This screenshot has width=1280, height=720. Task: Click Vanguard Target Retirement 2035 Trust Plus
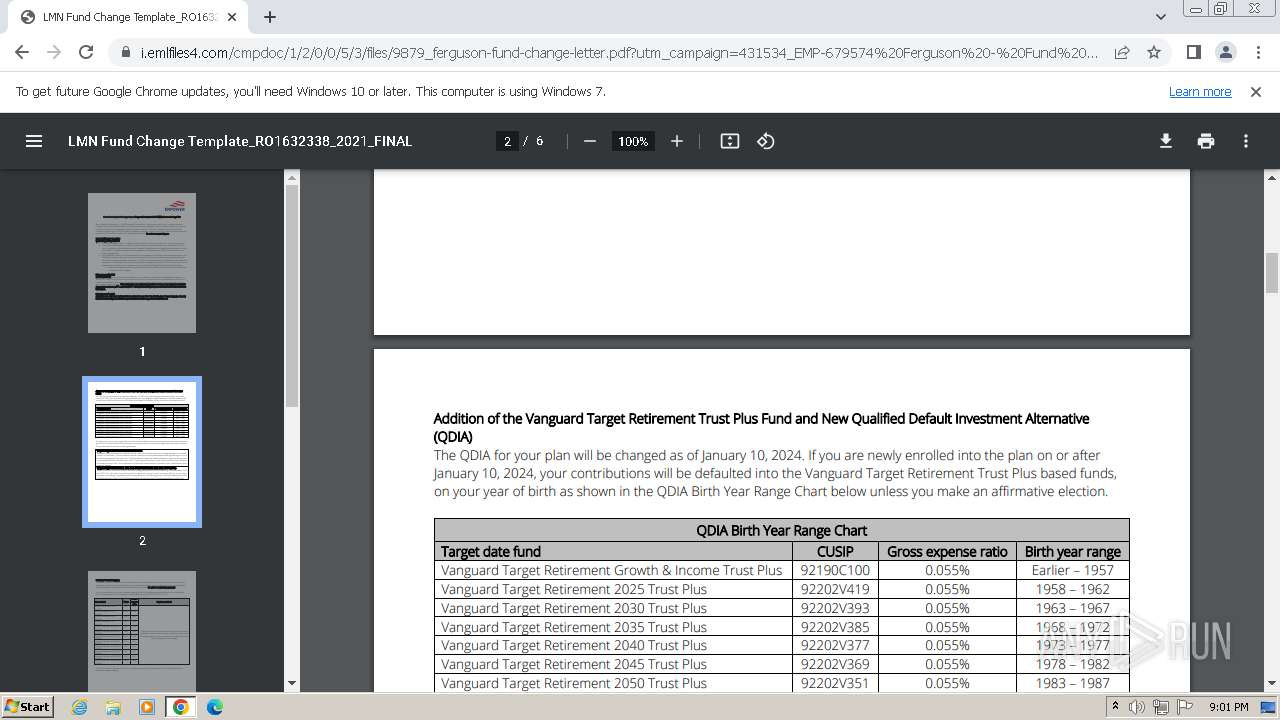pos(574,627)
